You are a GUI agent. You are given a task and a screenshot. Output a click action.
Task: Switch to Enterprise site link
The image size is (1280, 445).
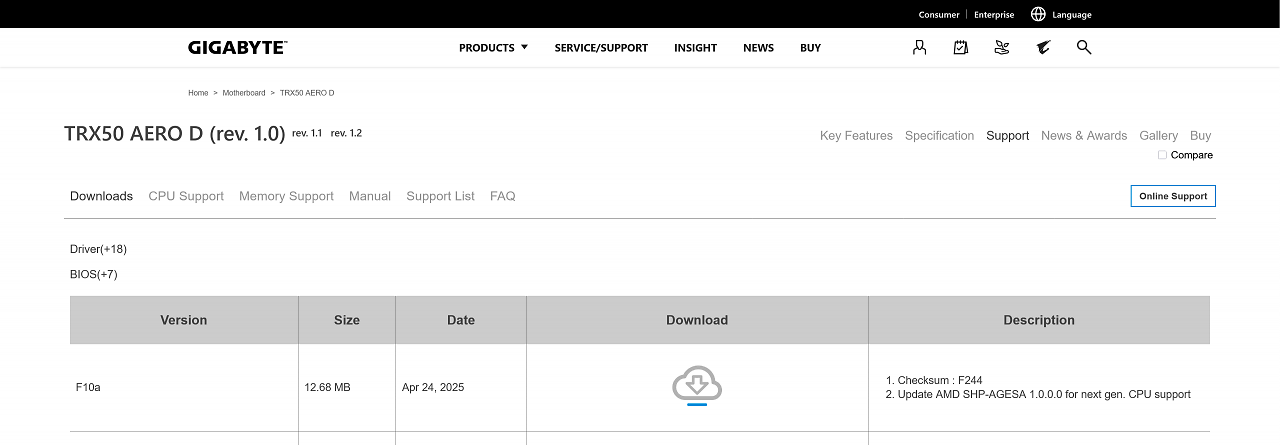[x=994, y=15]
